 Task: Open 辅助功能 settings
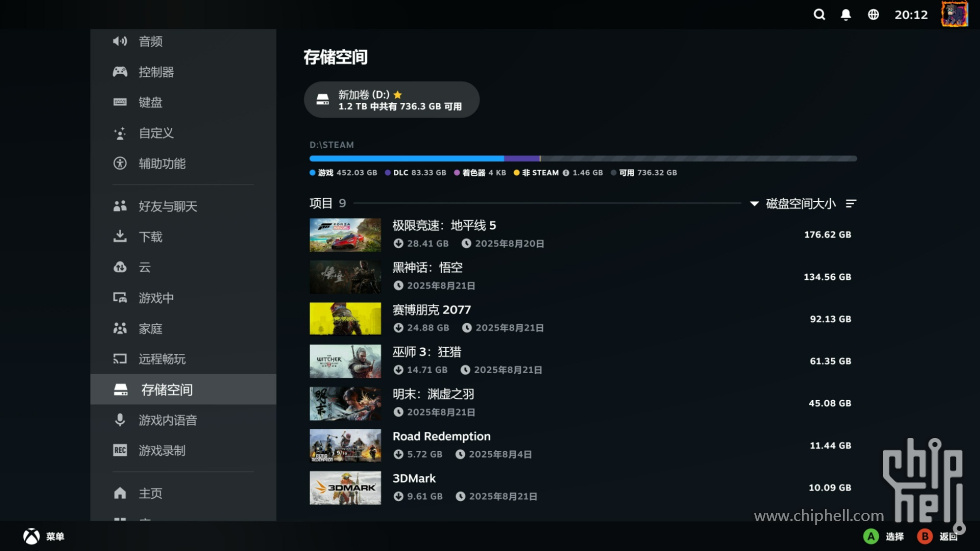coord(183,163)
